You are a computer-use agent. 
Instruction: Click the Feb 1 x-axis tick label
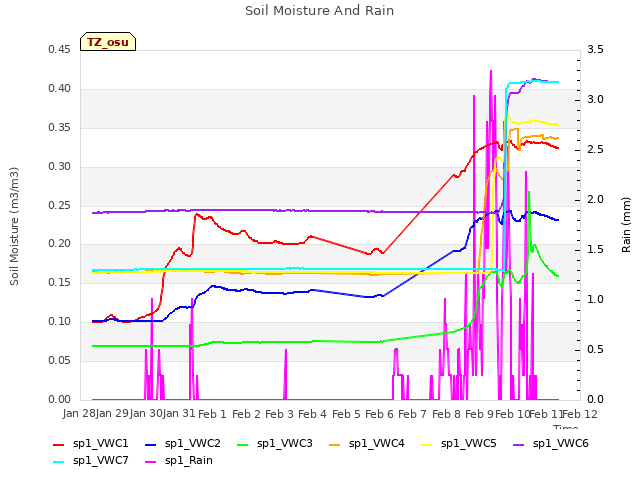tap(212, 414)
